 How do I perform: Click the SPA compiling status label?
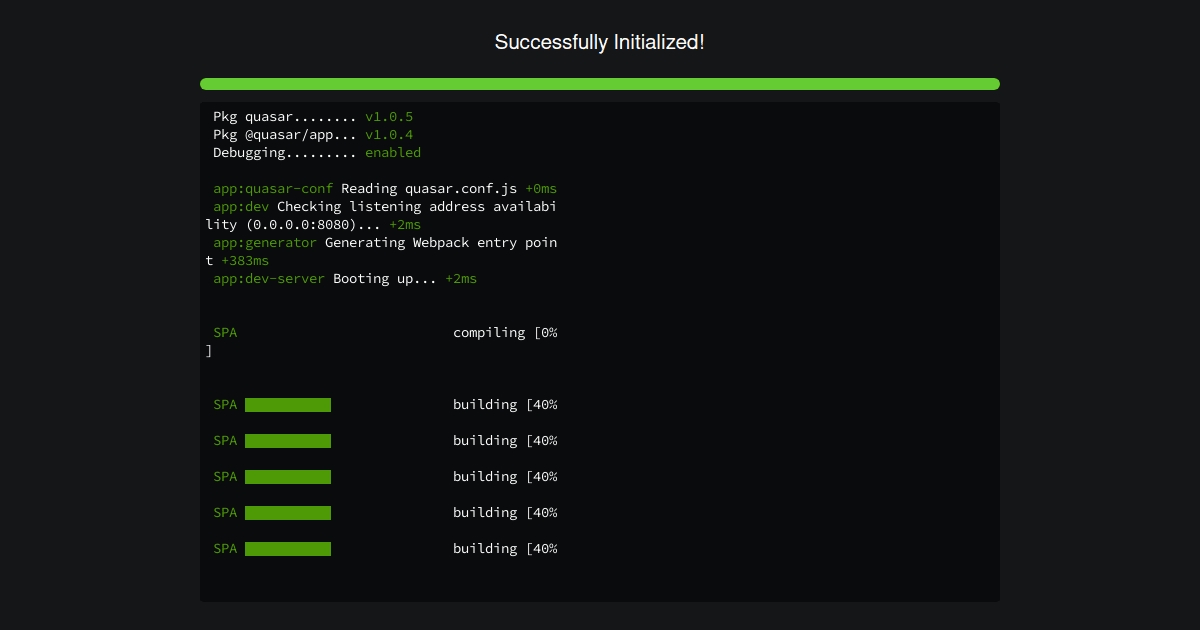tap(224, 332)
